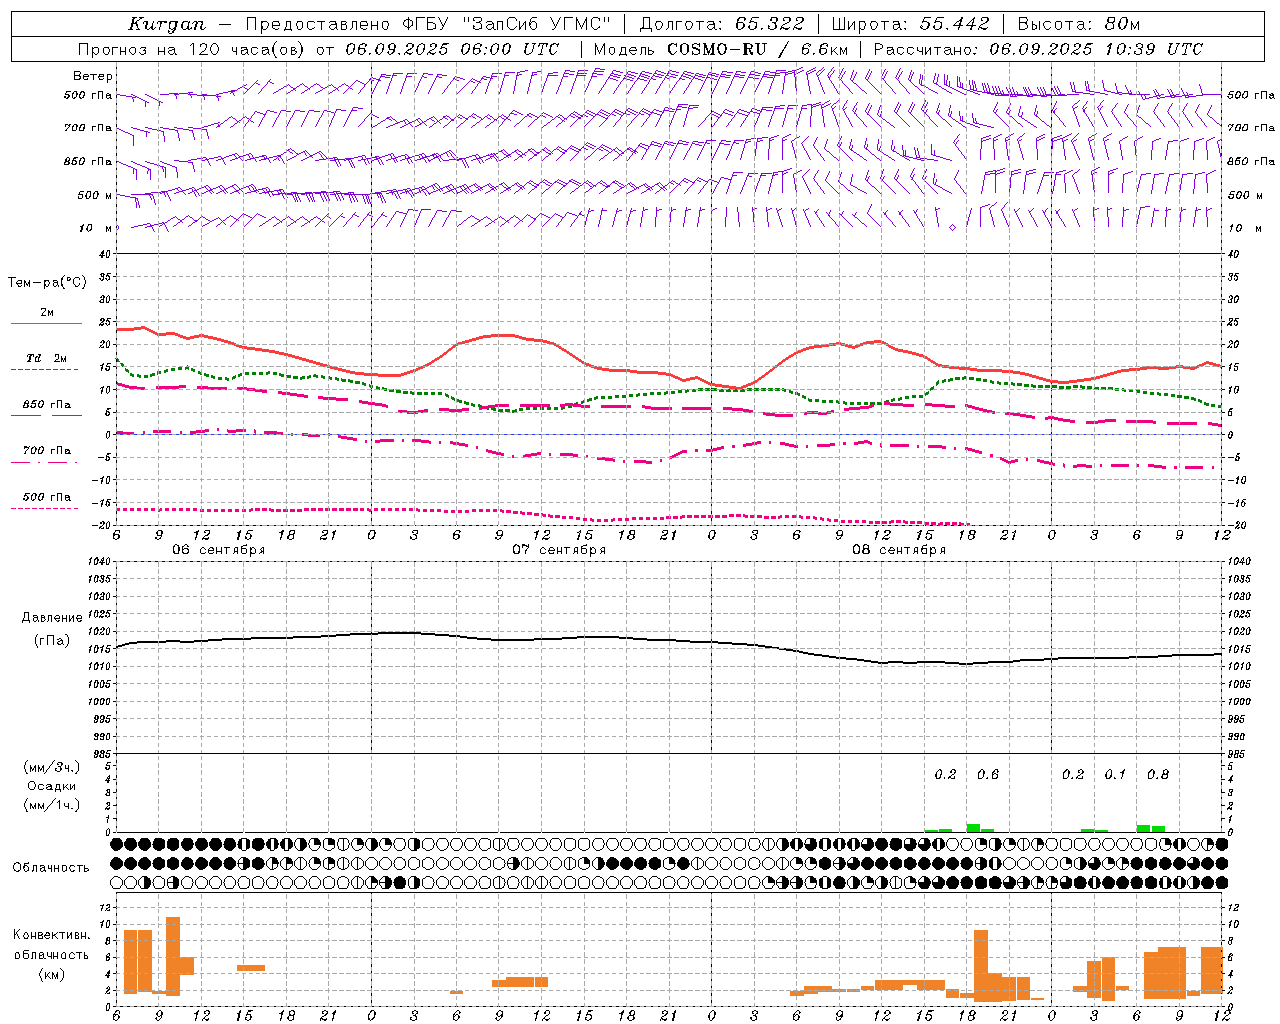
Task: Click the station name "Kurgan" in the header
Action: coord(167,24)
